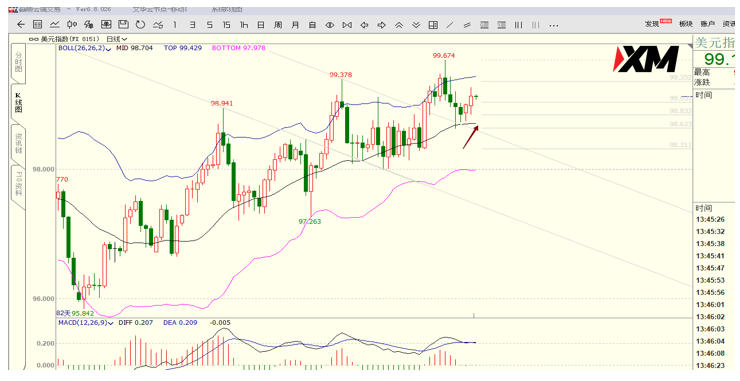Select the 1h period button
The image size is (740, 381).
244,25
